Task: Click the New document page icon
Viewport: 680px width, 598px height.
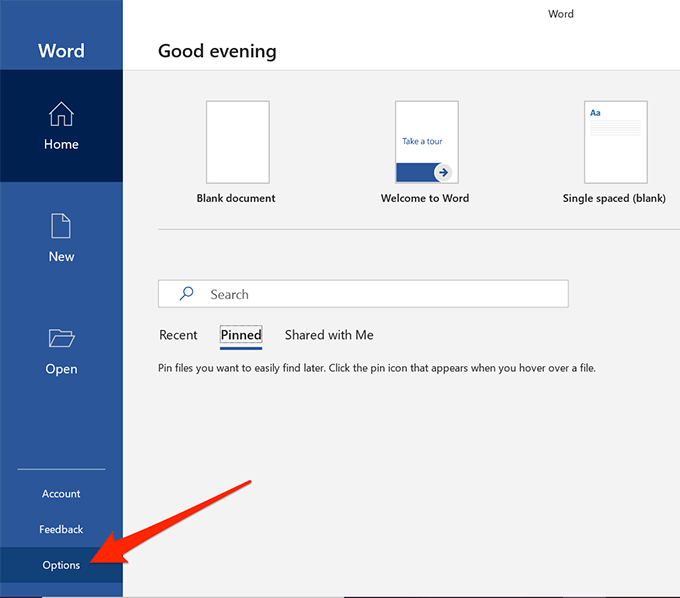Action: click(x=61, y=226)
